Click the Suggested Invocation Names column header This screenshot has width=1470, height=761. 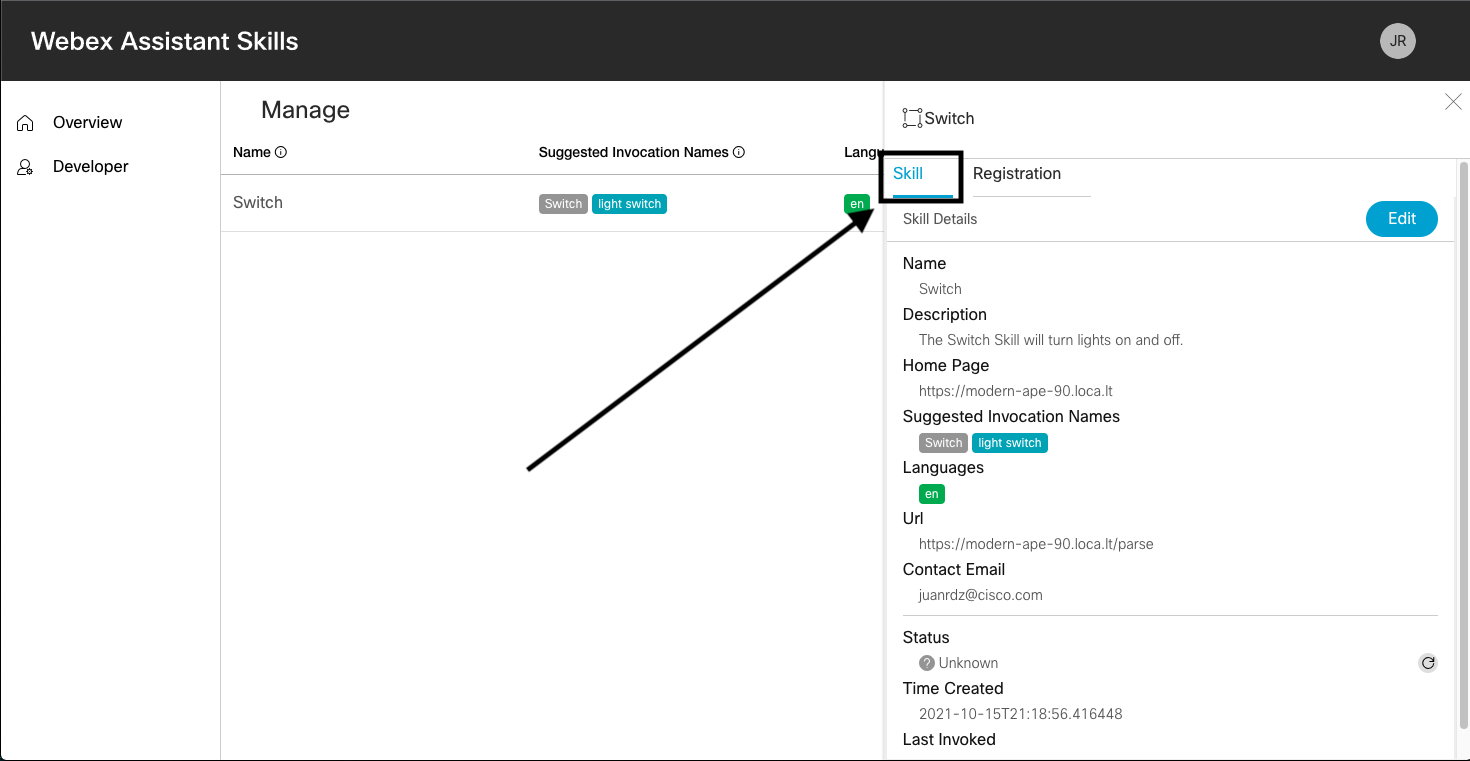(x=633, y=153)
